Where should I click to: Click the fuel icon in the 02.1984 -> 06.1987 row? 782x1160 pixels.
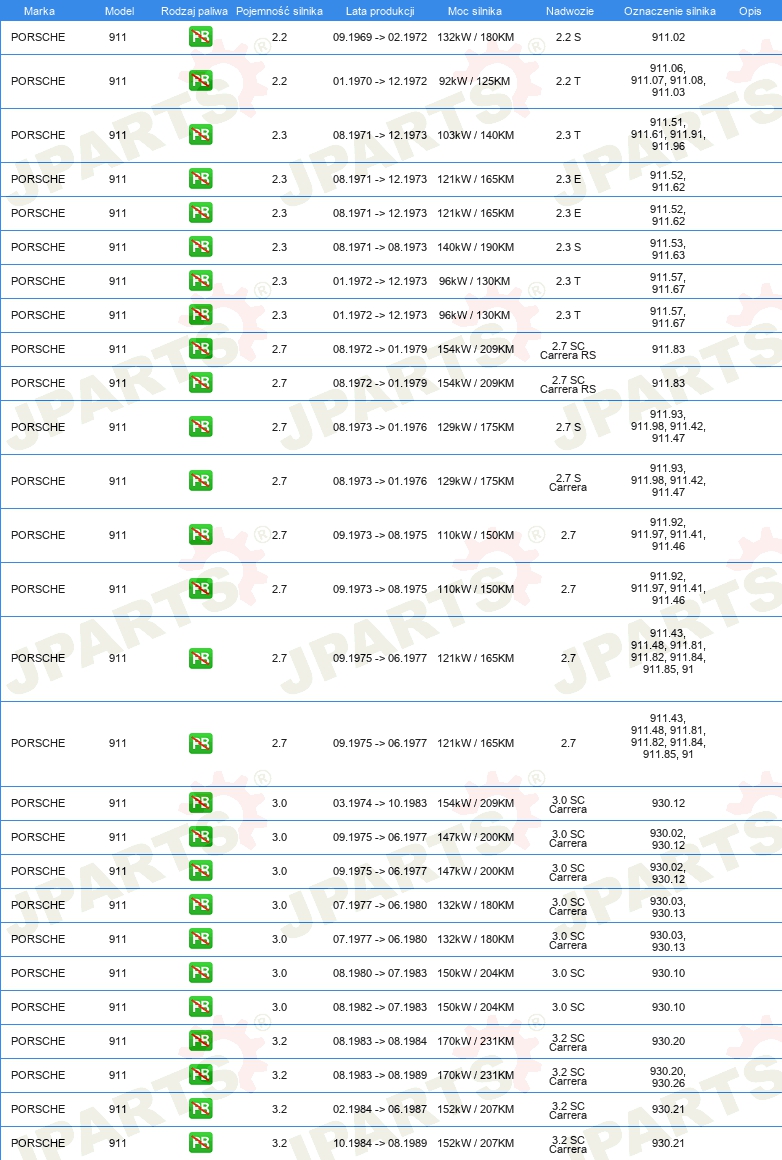[x=200, y=1109]
